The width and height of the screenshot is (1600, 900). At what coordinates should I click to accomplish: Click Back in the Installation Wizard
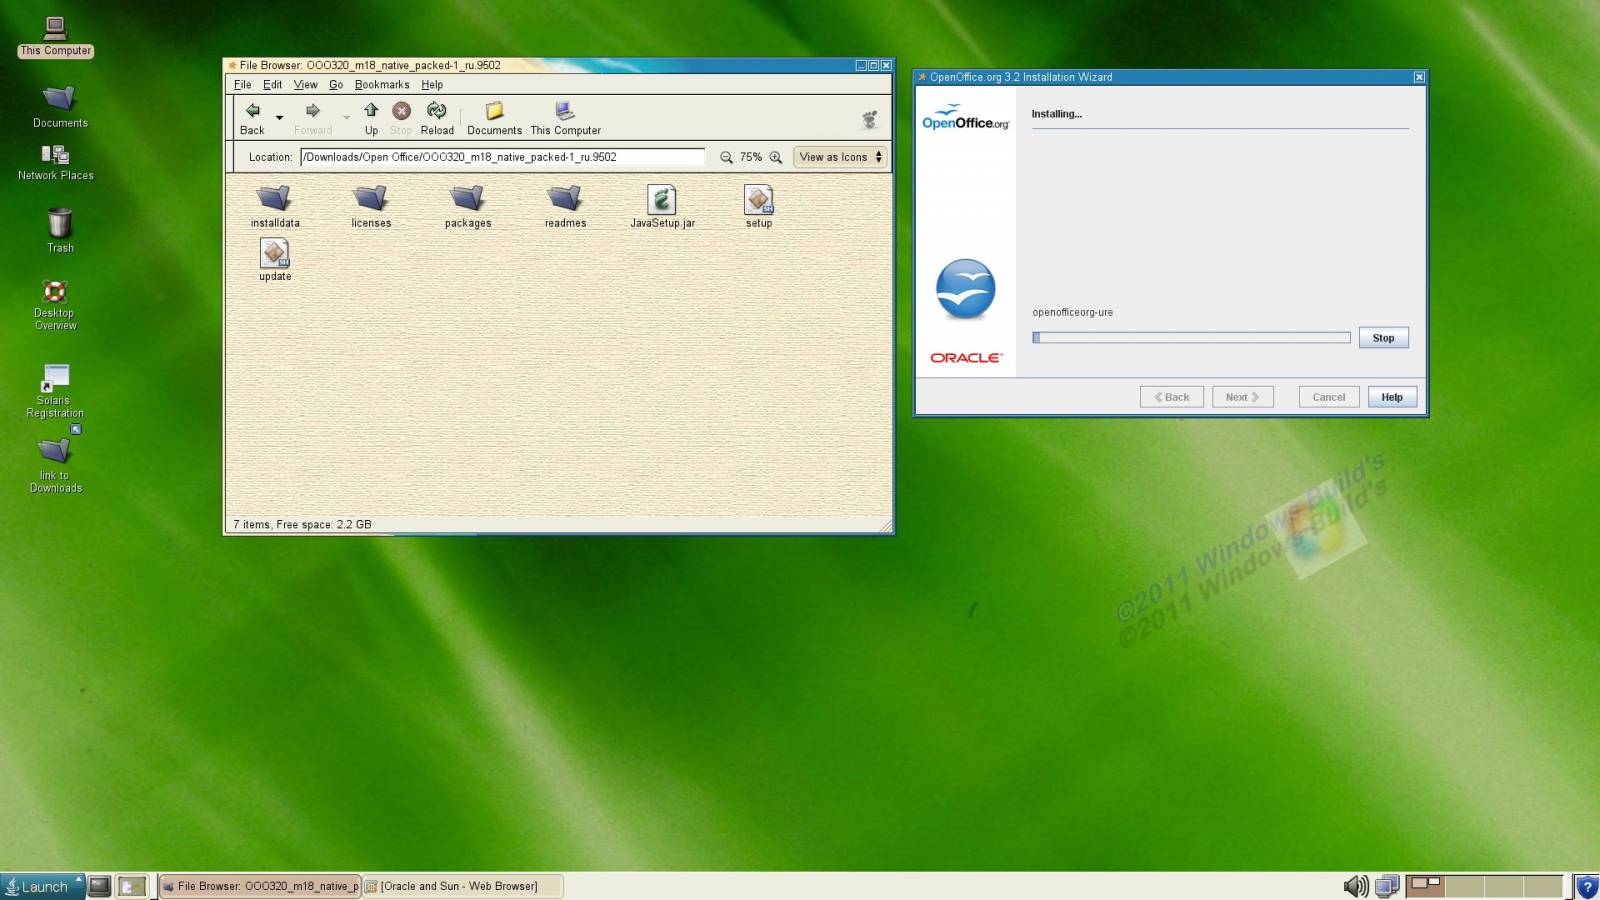pos(1171,397)
